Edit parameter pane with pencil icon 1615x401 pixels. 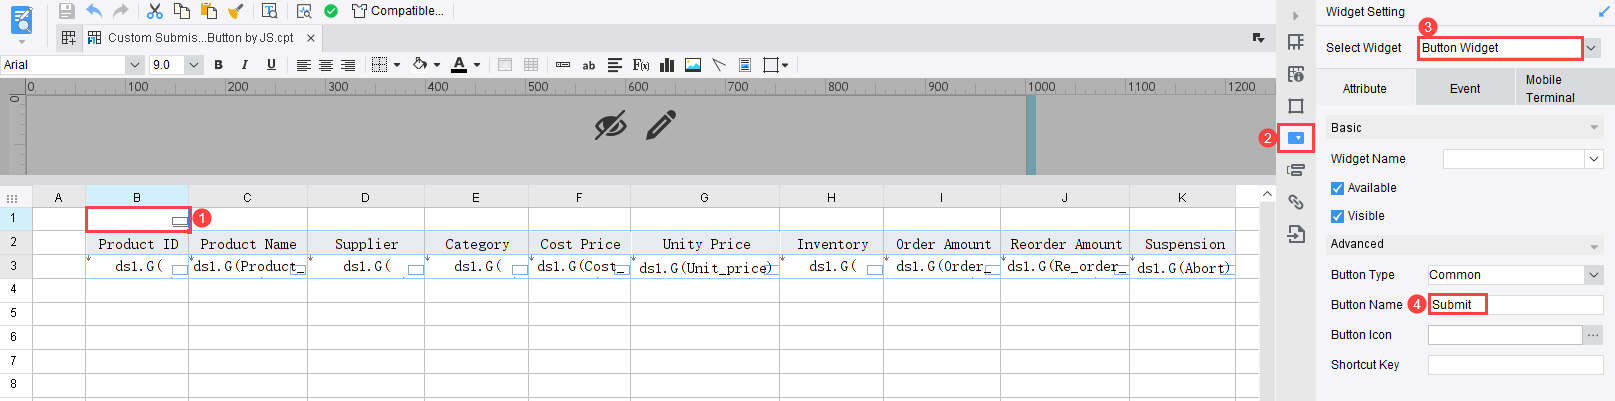tap(661, 125)
